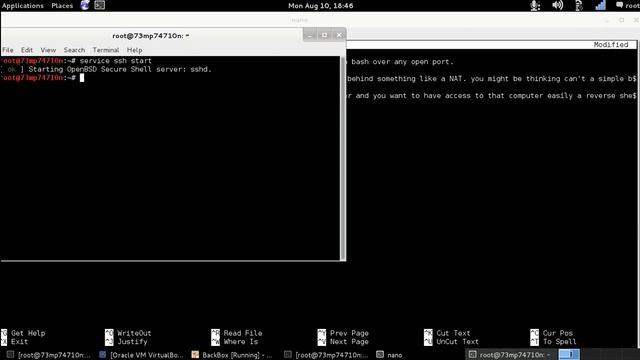Minimize the root@73mp74710n terminal window
The image size is (640, 360).
[x=310, y=35]
